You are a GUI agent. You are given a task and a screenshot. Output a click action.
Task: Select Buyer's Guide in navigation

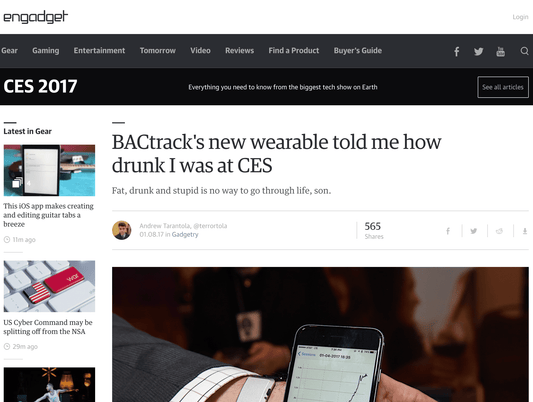(358, 51)
